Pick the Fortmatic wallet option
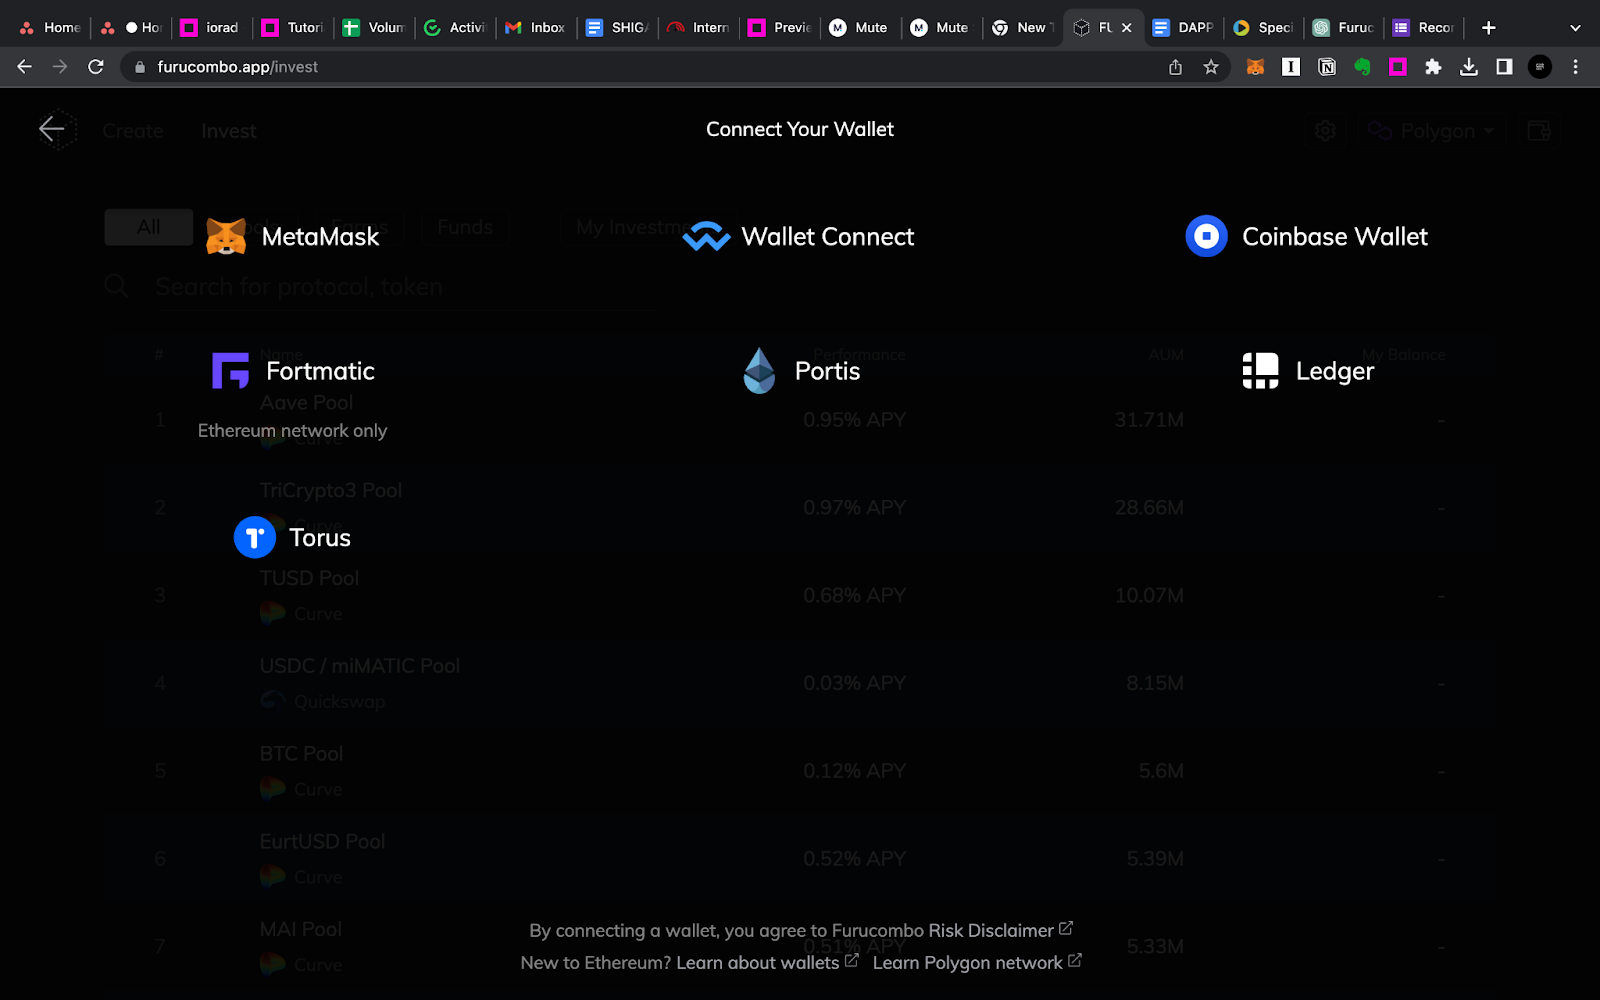Screen dimensions: 1600x1000 (x=292, y=371)
